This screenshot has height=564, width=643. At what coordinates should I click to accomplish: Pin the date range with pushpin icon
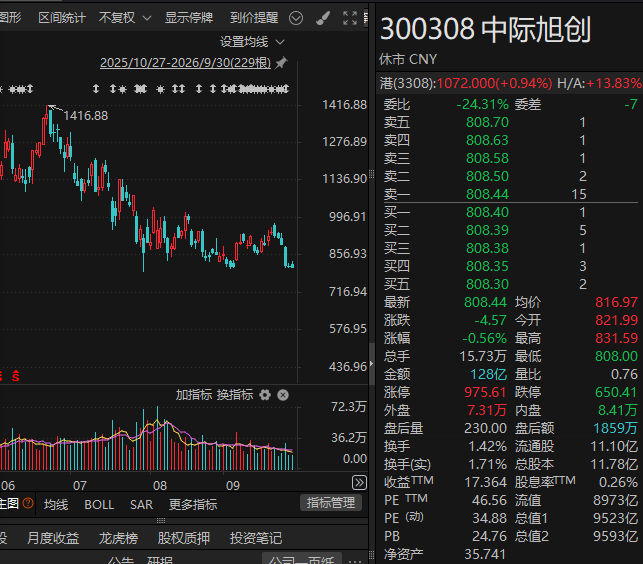(281, 63)
